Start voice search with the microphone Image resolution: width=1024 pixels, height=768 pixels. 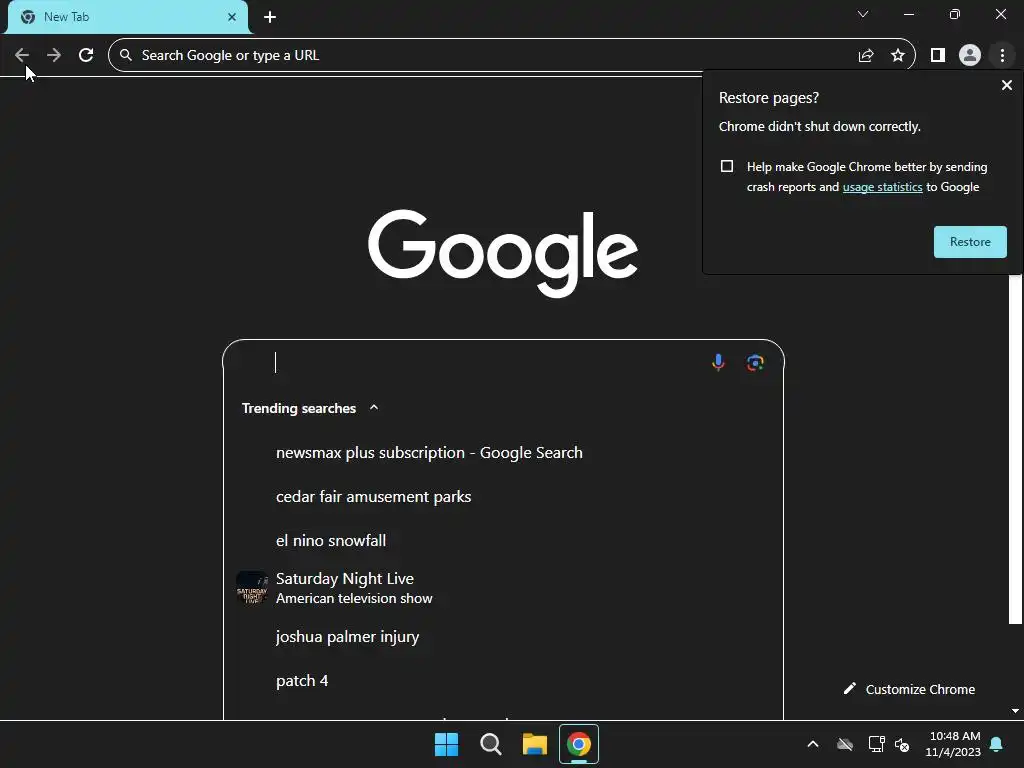point(718,363)
